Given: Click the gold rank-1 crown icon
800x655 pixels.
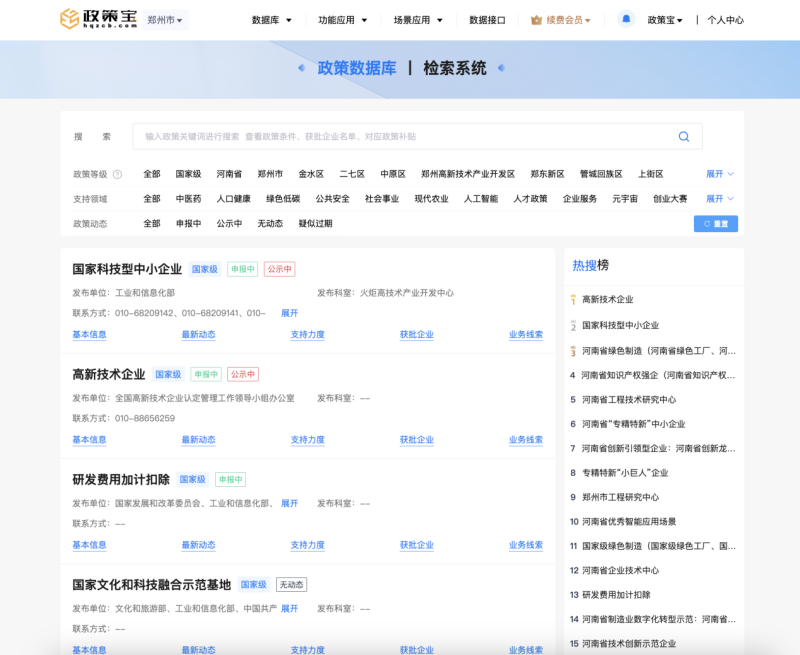Looking at the screenshot, I should point(573,299).
